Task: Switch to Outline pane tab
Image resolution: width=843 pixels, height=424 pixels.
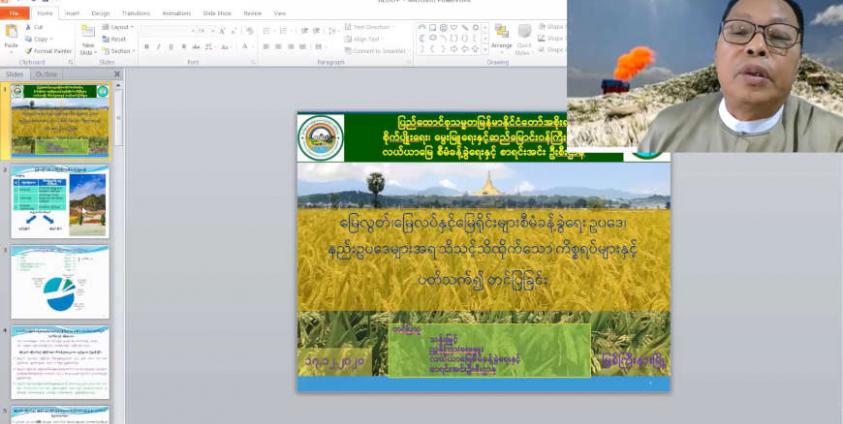Action: [x=46, y=74]
